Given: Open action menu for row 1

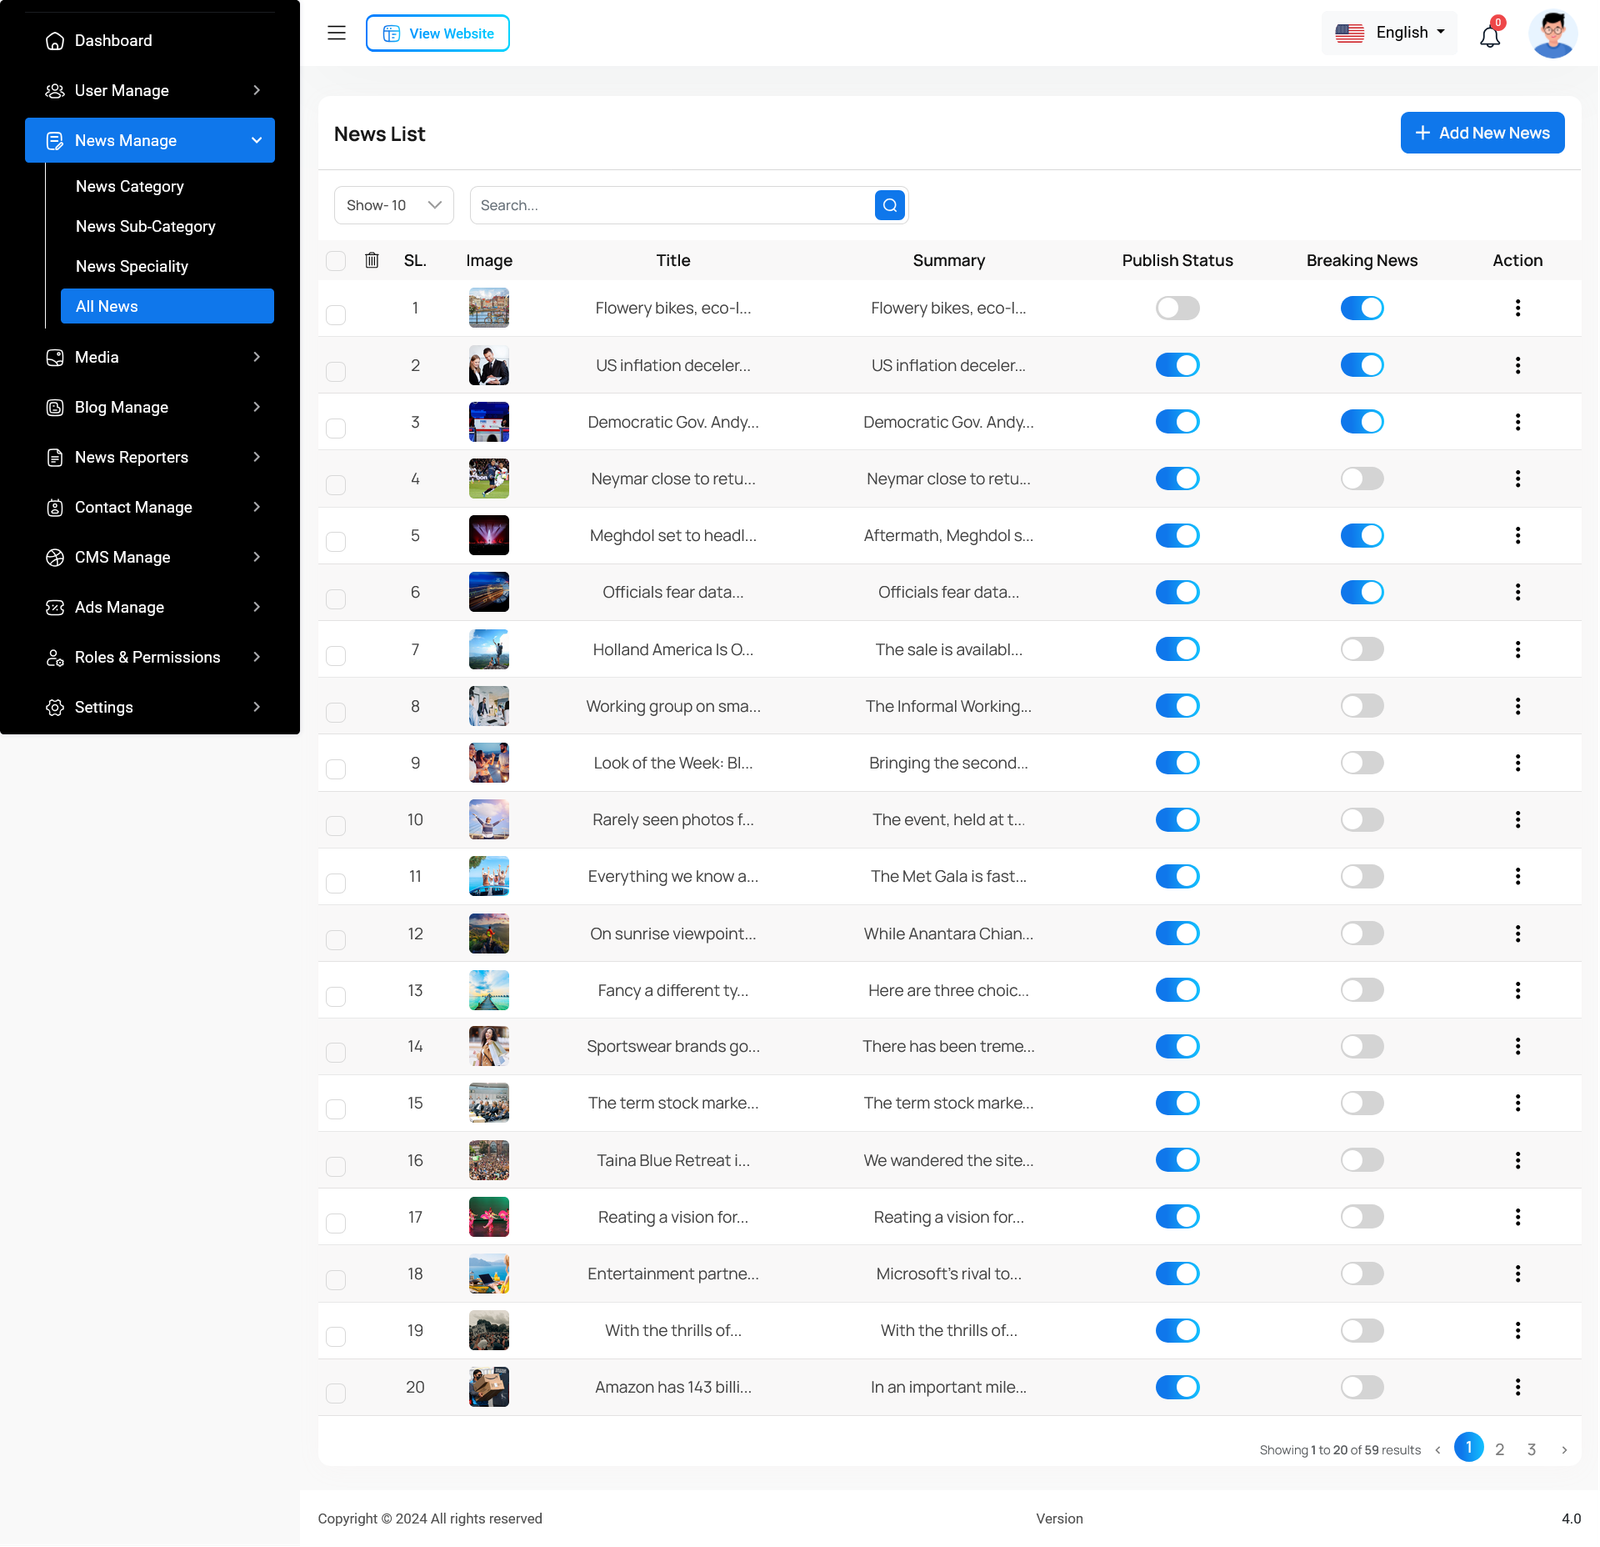Looking at the screenshot, I should [x=1517, y=308].
